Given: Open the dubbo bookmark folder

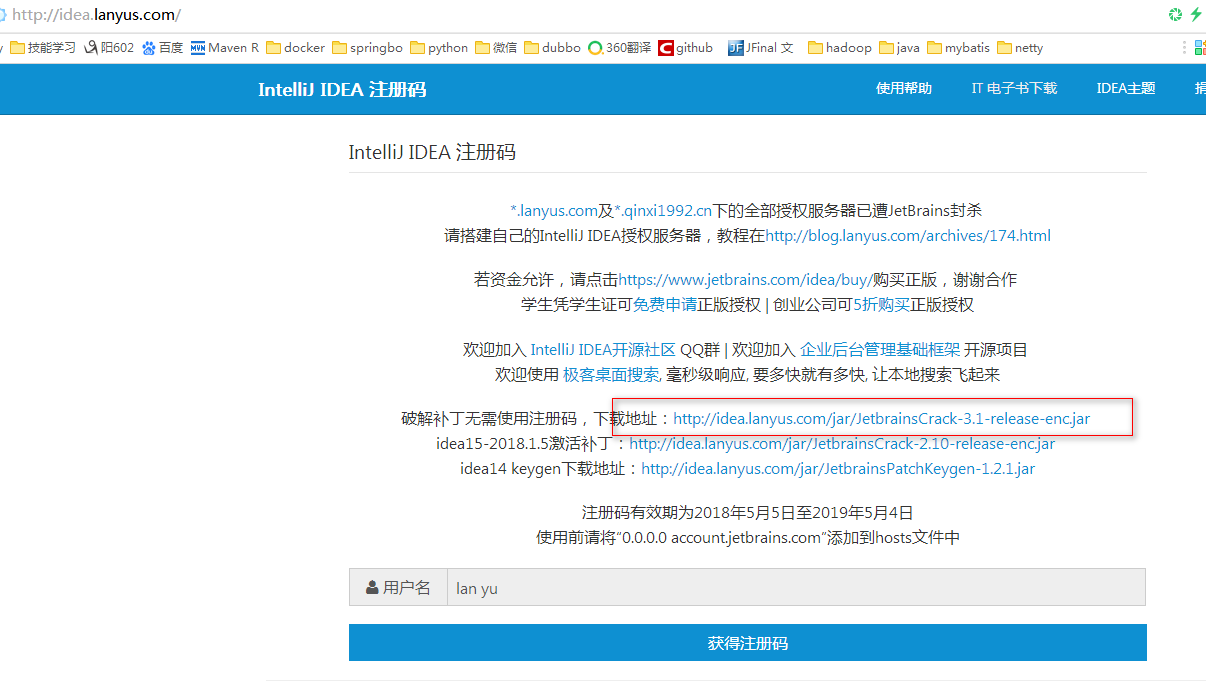Looking at the screenshot, I should point(552,47).
